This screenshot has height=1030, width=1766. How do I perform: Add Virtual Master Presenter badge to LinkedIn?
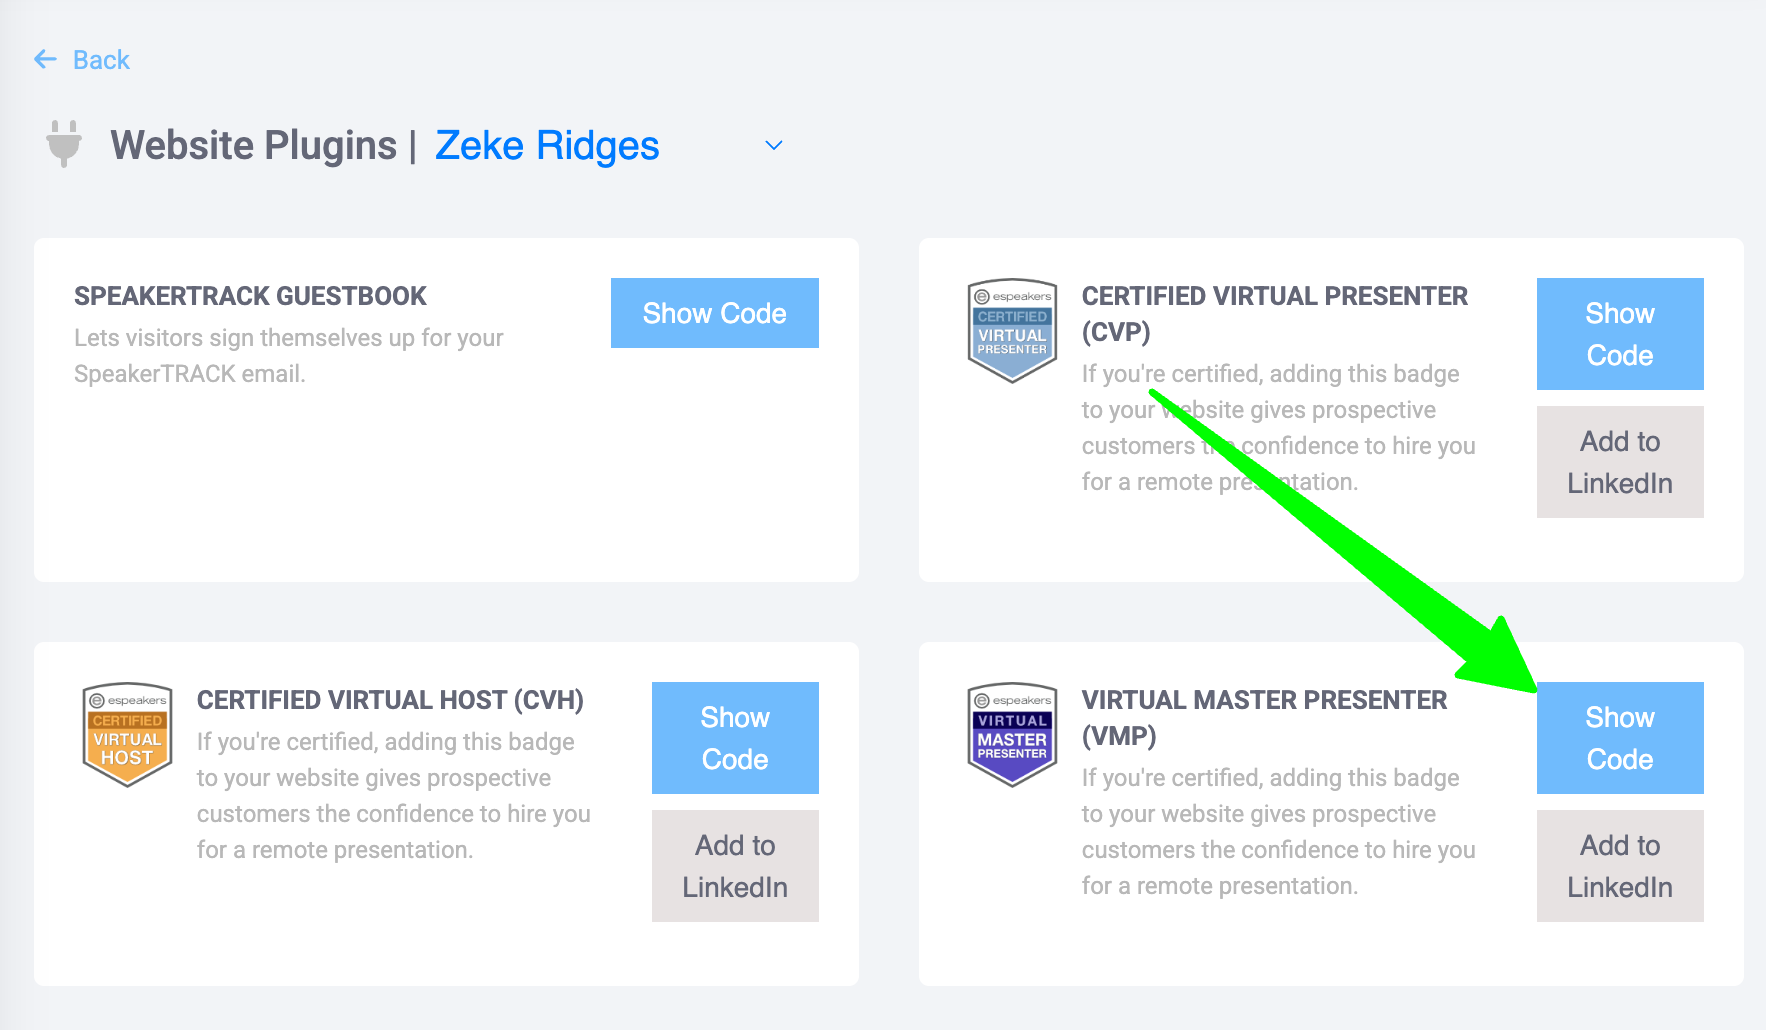tap(1619, 866)
